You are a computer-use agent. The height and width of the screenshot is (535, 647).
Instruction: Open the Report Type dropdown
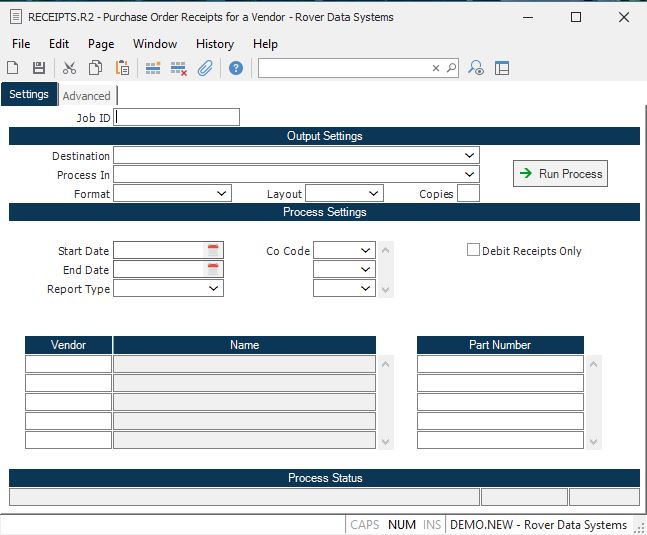[213, 289]
